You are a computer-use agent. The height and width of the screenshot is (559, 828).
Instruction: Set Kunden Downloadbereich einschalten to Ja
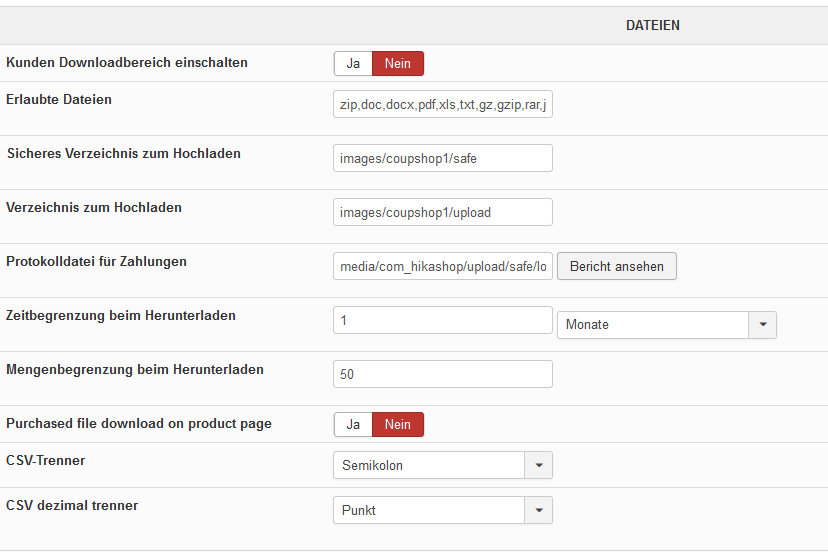pyautogui.click(x=353, y=64)
